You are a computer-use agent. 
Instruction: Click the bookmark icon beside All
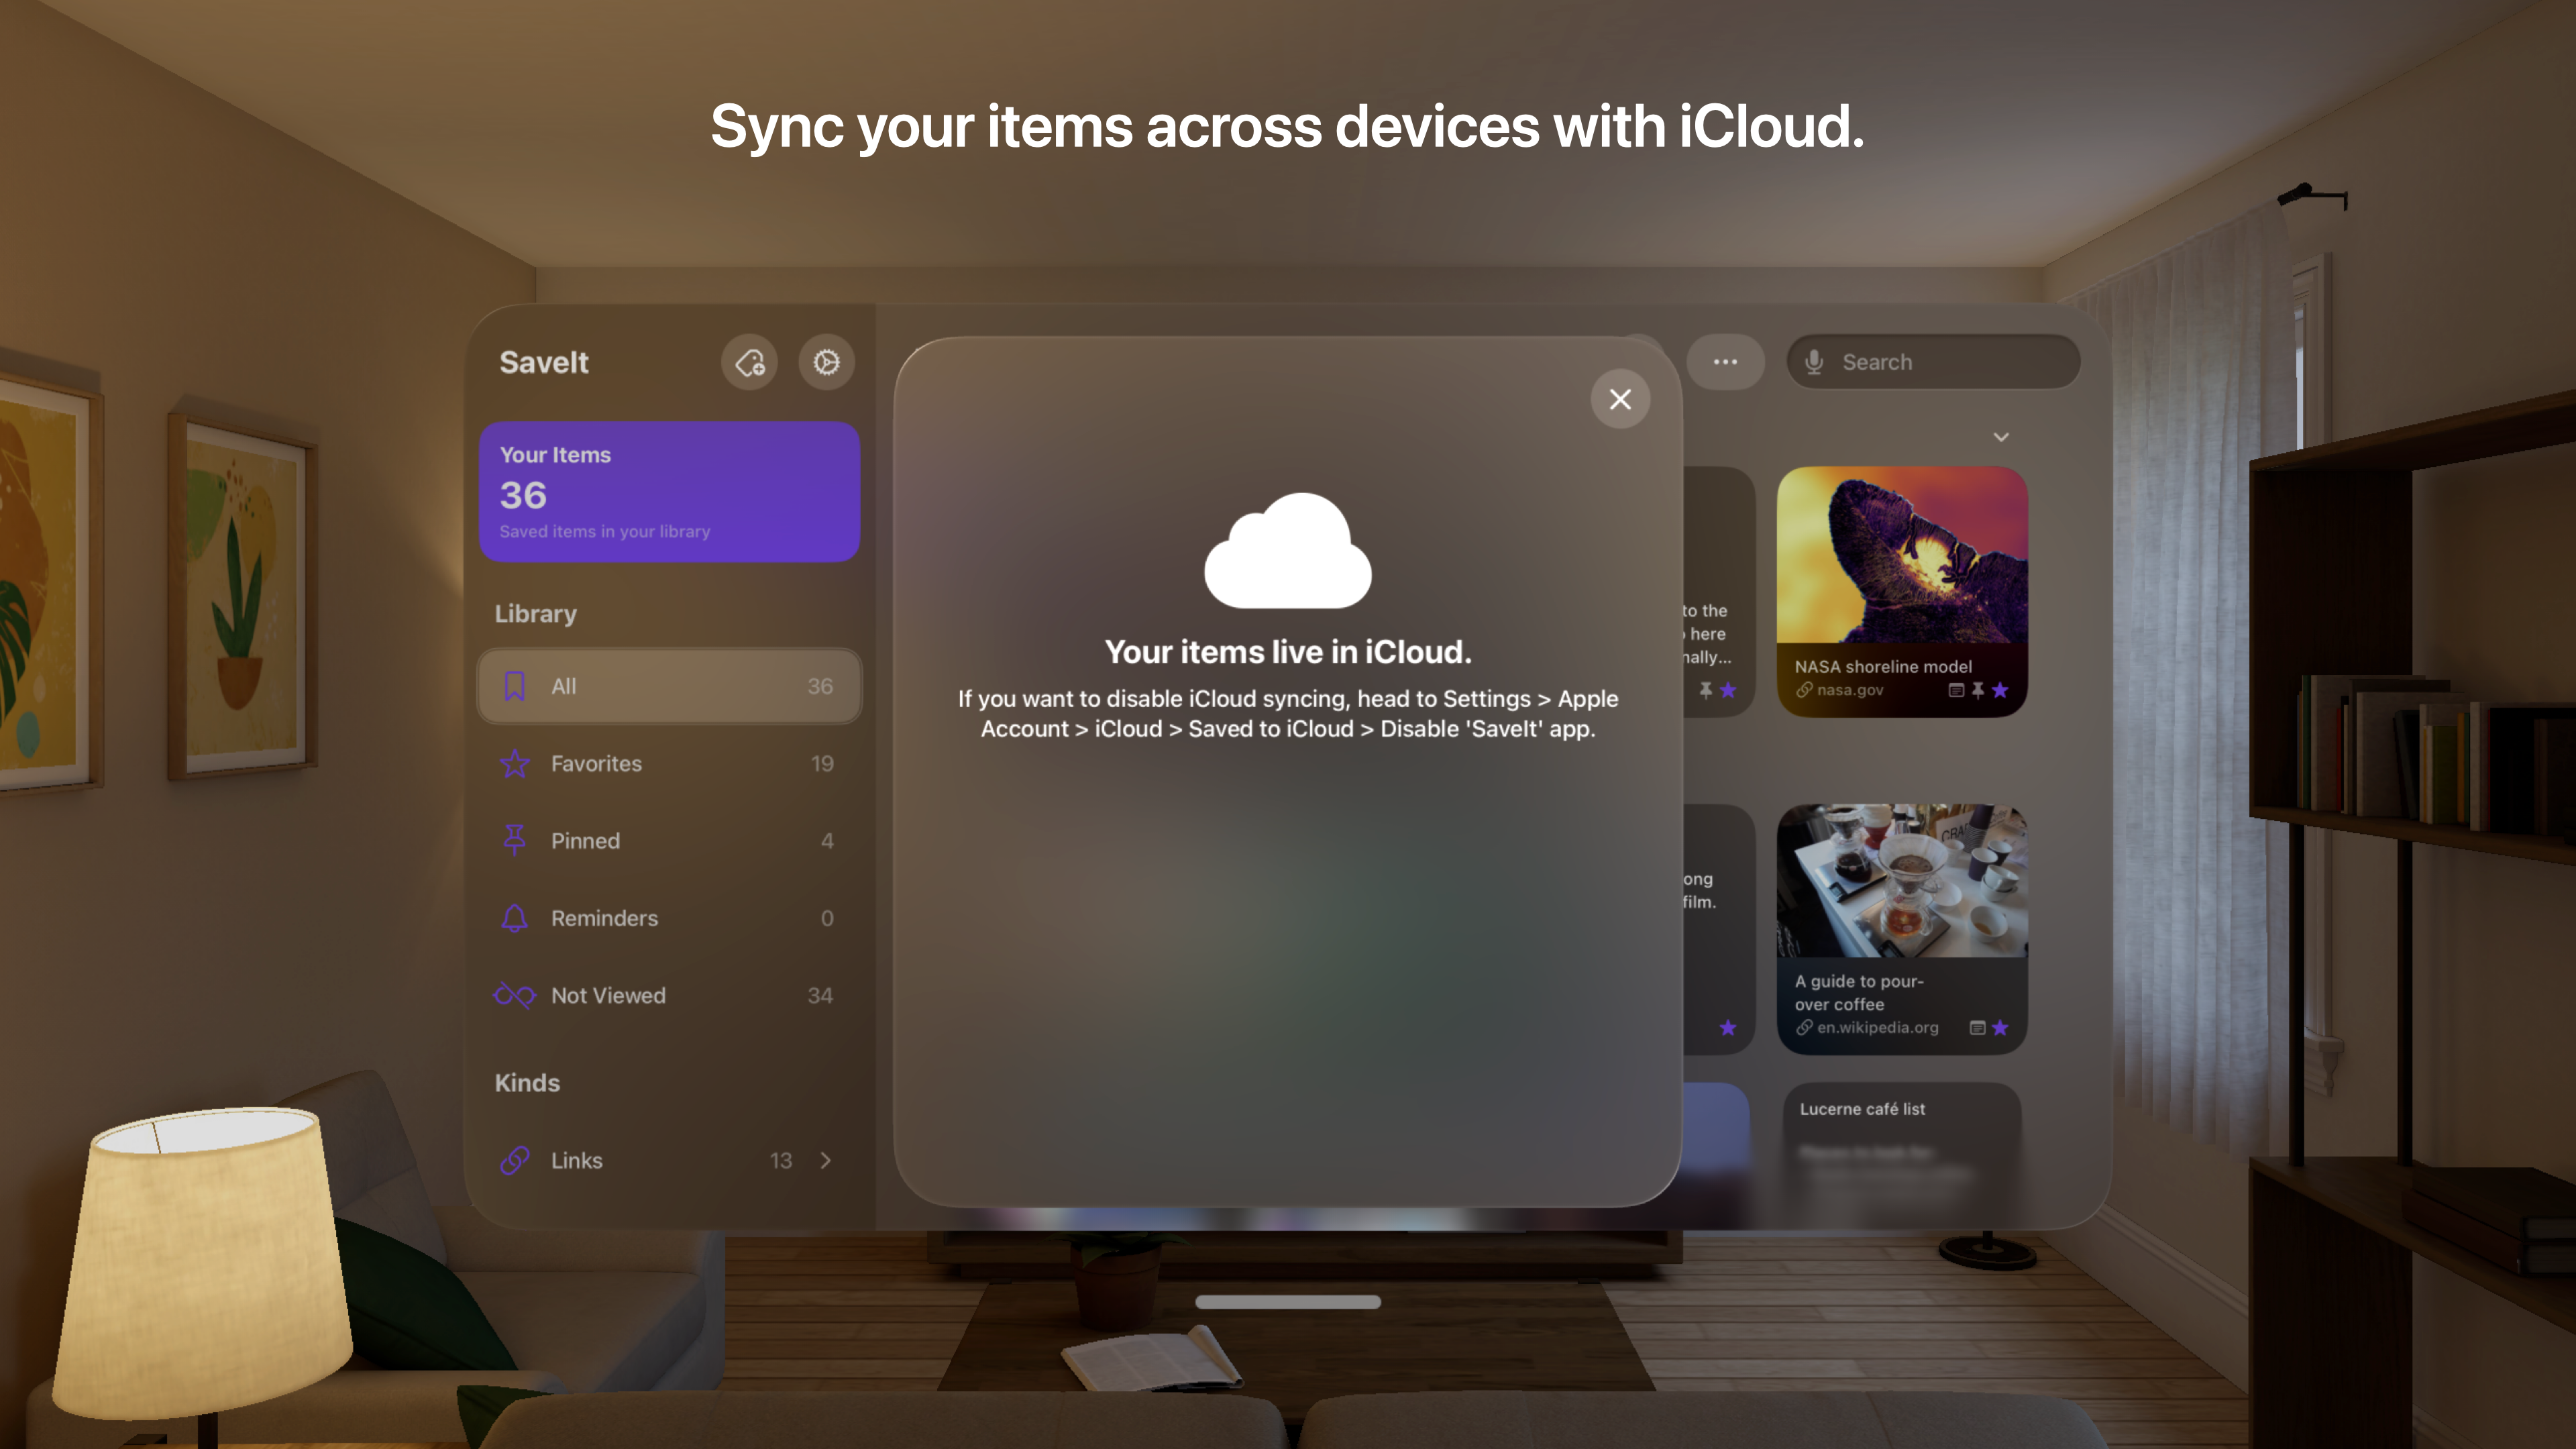514,686
